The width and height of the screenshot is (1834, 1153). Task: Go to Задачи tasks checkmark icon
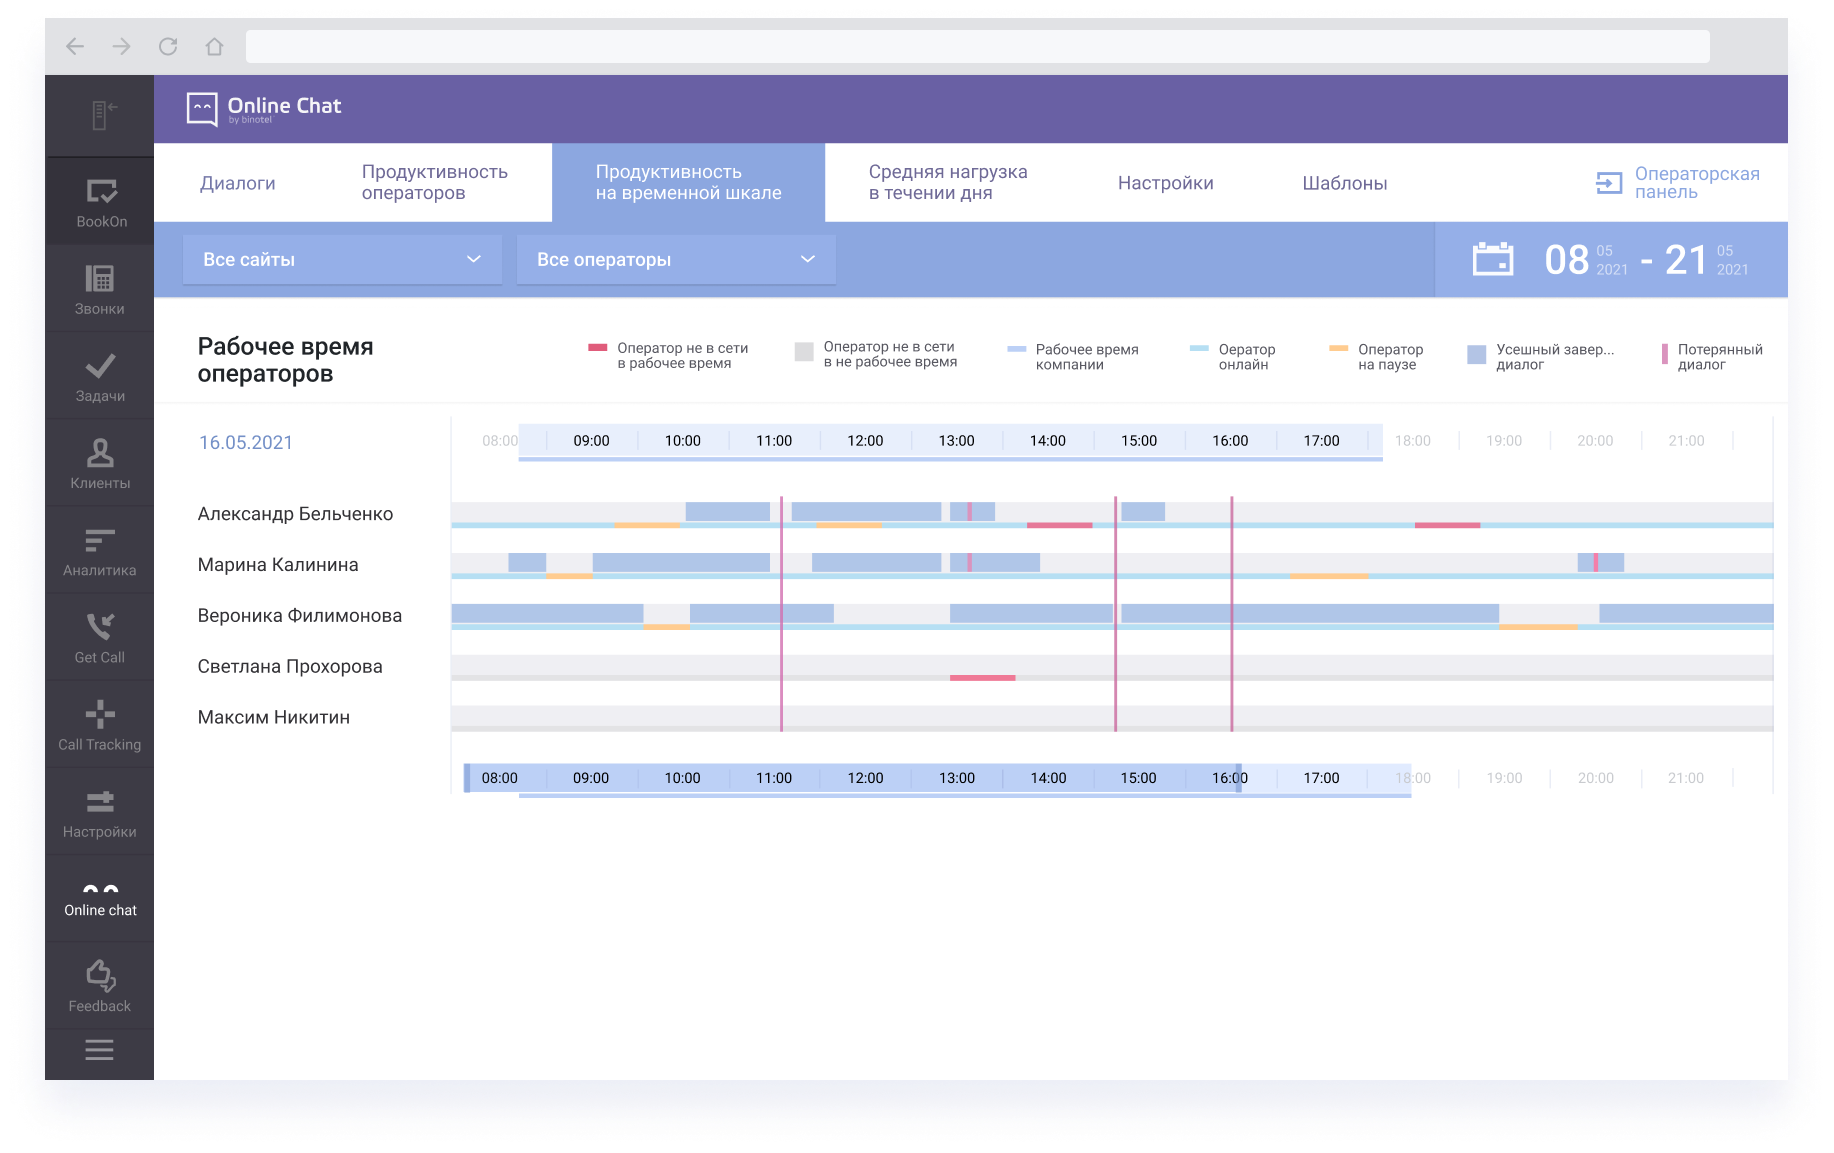coord(100,367)
